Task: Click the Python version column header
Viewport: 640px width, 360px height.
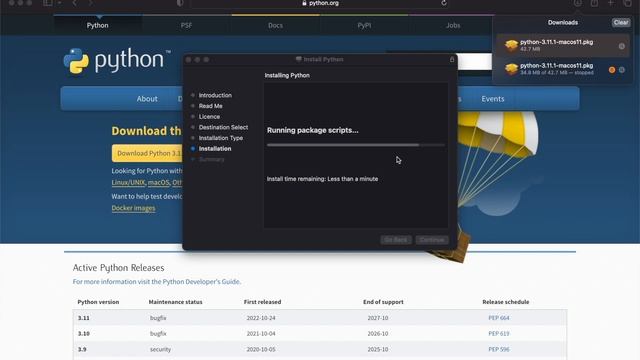Action: tap(98, 302)
